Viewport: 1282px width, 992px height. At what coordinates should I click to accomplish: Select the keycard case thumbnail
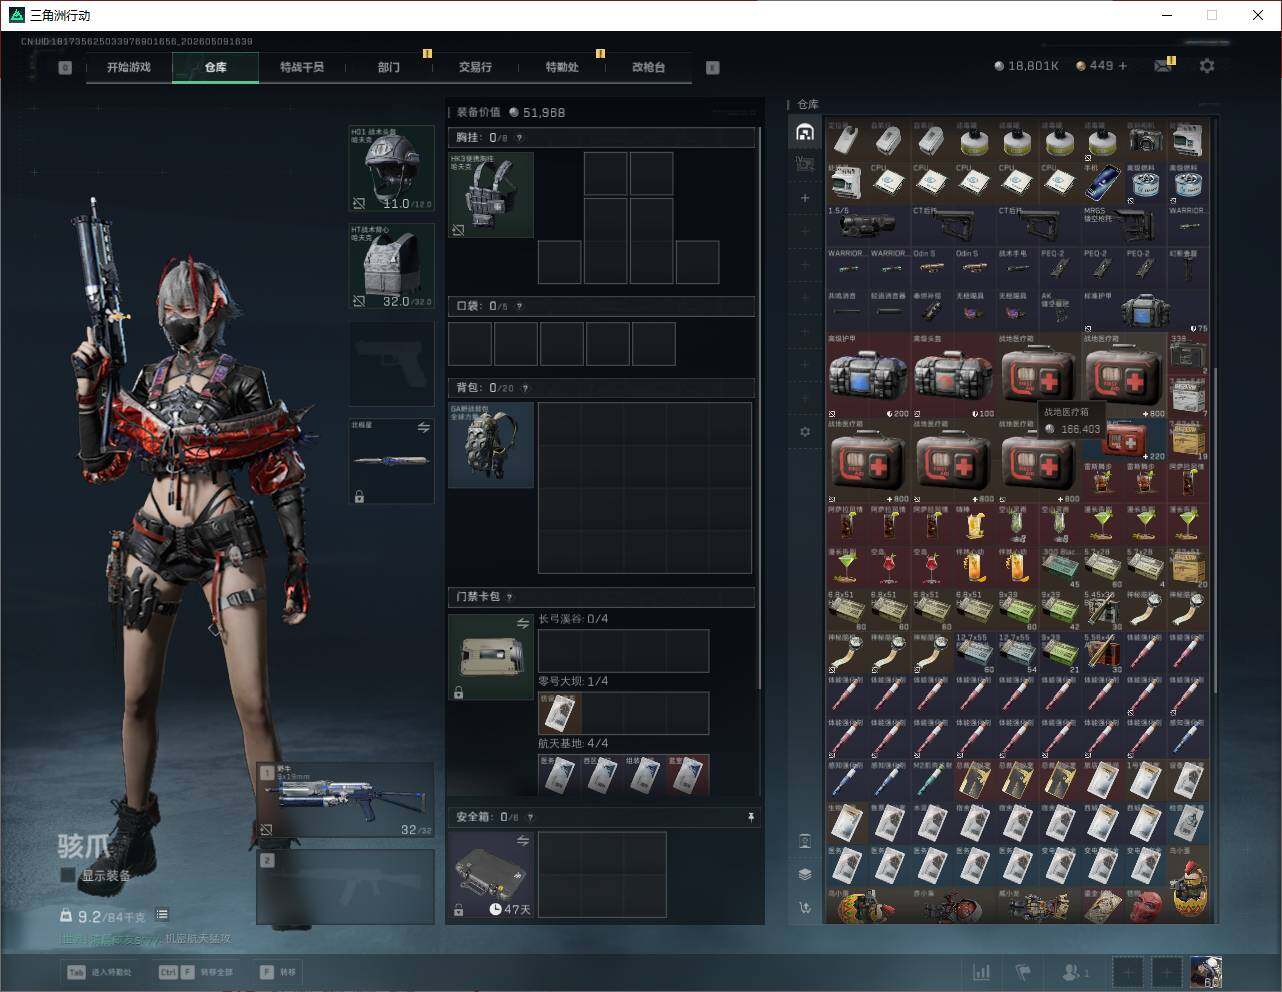491,657
